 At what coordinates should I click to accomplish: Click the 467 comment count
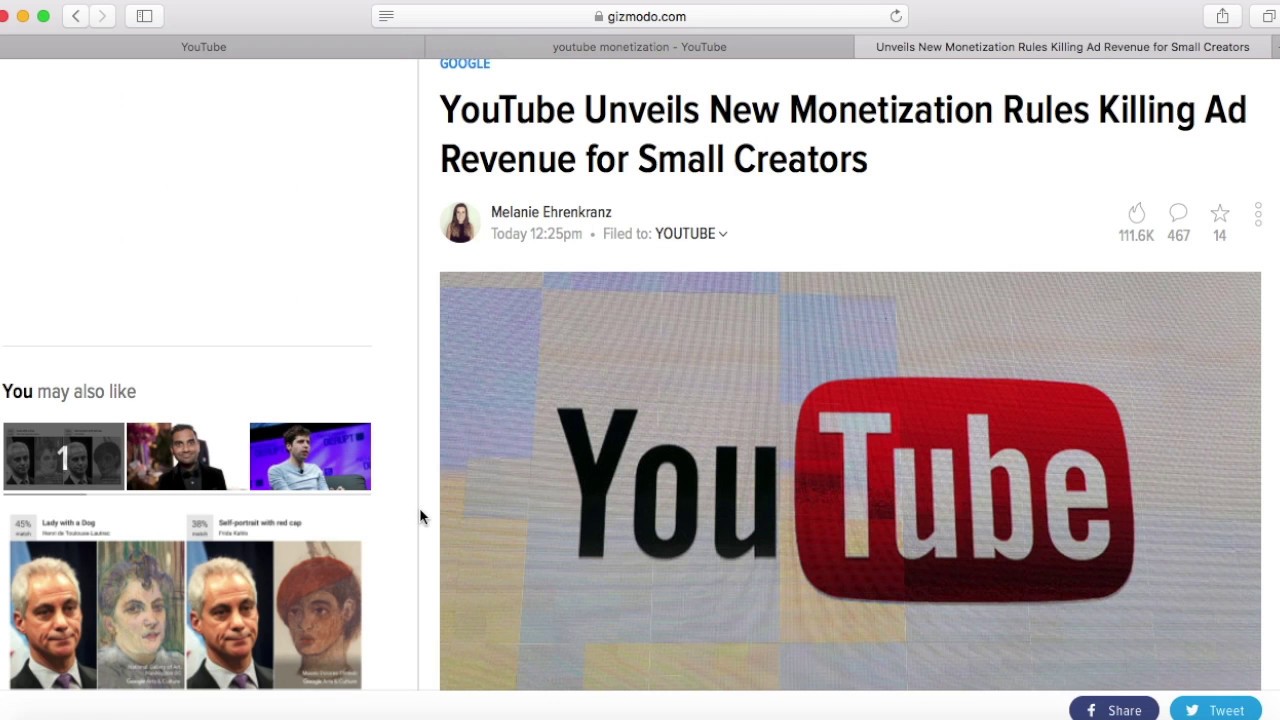[1178, 236]
